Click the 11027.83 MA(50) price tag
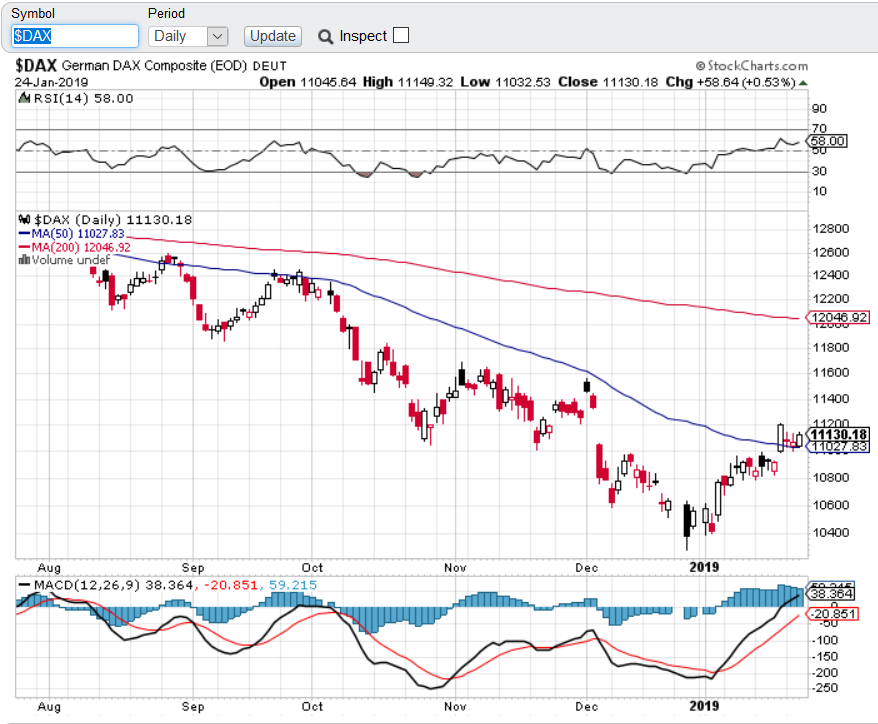 click(x=838, y=447)
